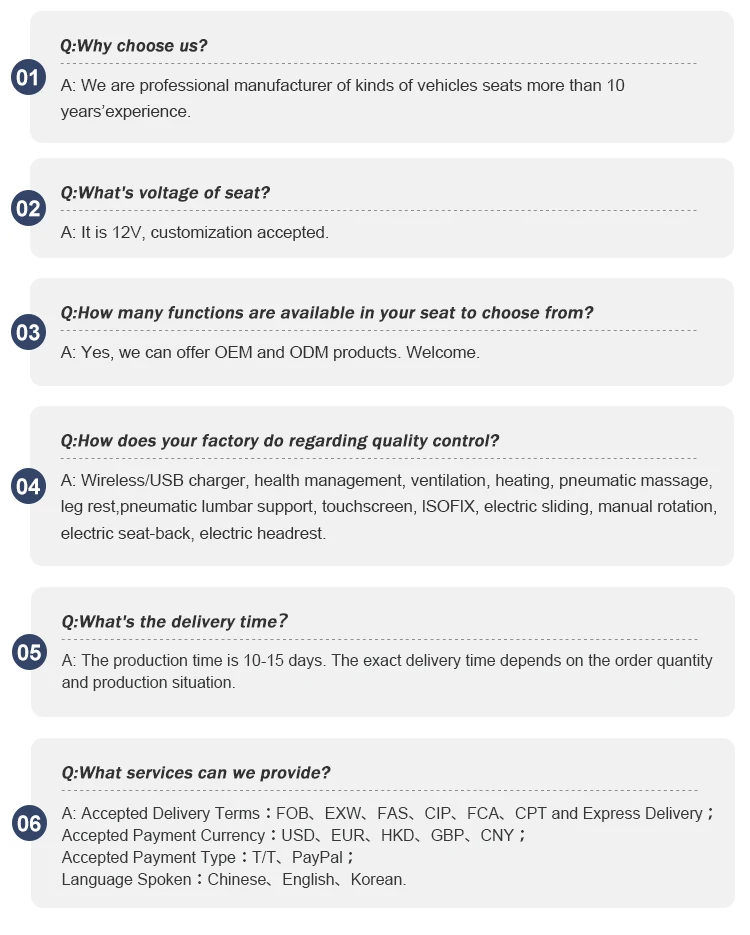Click the Language Spoken line
Viewport: 750px width, 935px height.
(234, 880)
